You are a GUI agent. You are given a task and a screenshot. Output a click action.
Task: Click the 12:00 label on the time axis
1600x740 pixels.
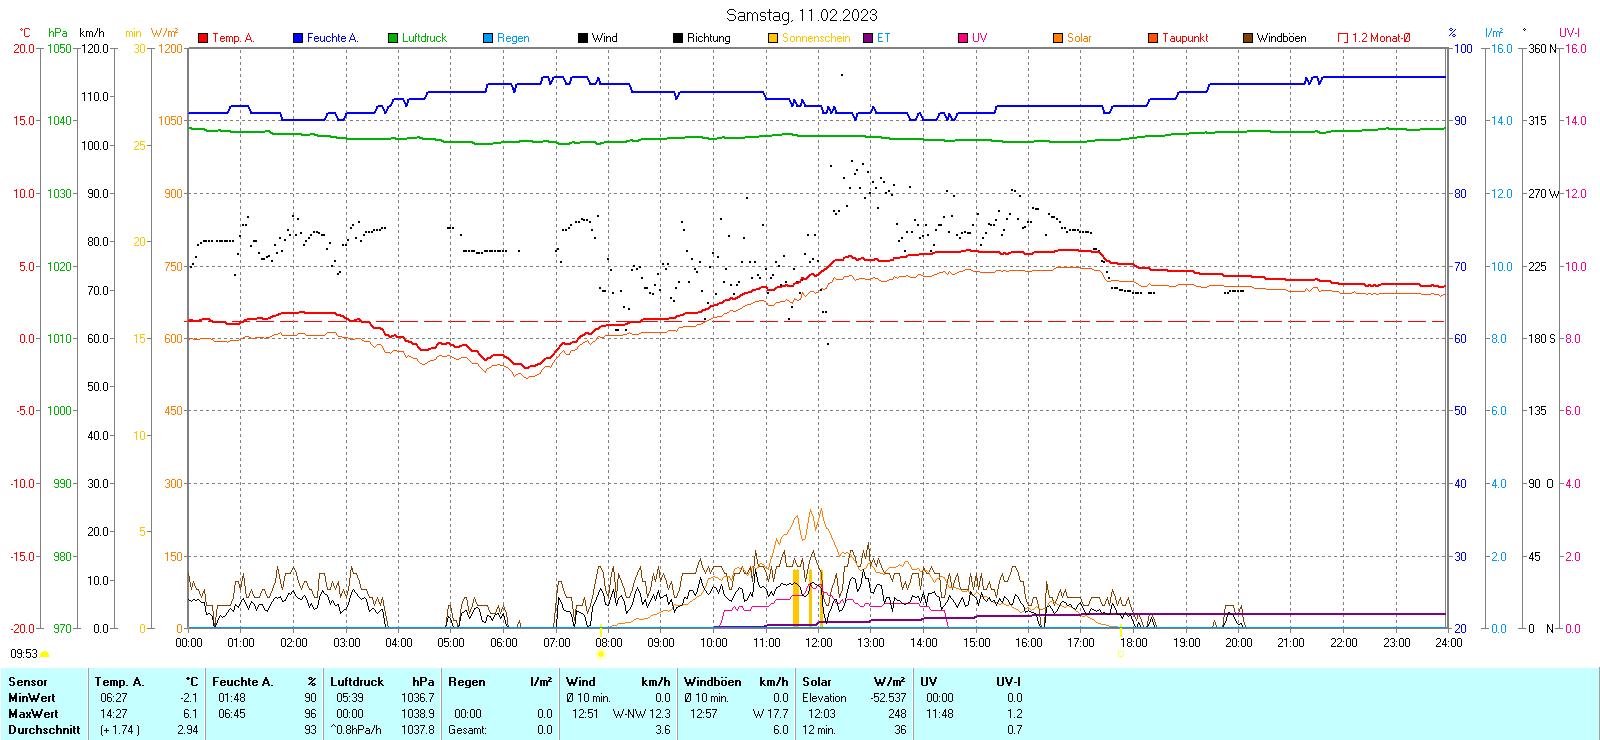coord(818,643)
